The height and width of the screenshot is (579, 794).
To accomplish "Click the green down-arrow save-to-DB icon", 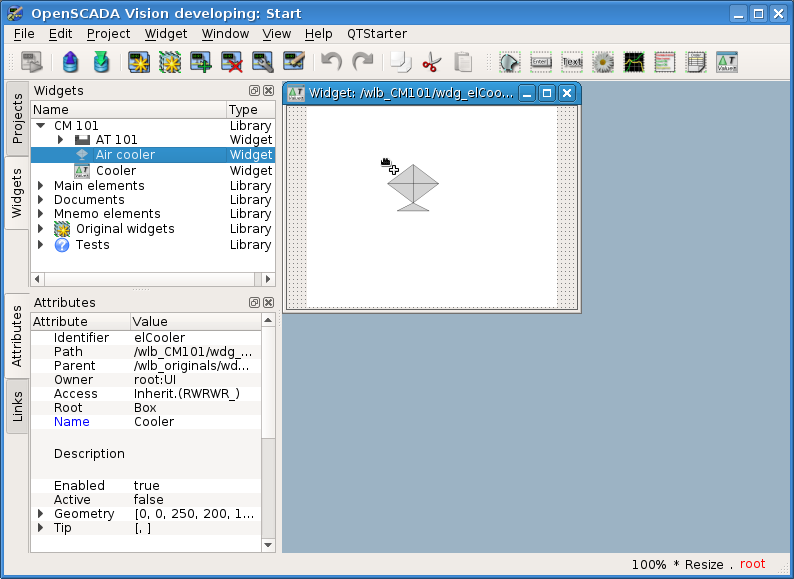I will pos(101,62).
